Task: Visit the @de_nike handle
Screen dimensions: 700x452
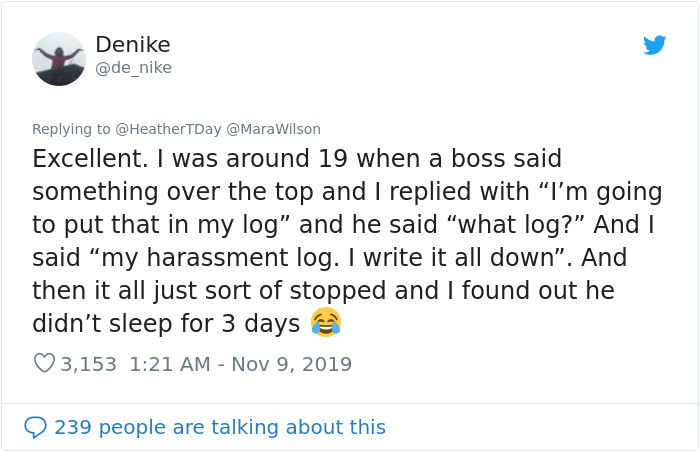Action: coord(133,68)
